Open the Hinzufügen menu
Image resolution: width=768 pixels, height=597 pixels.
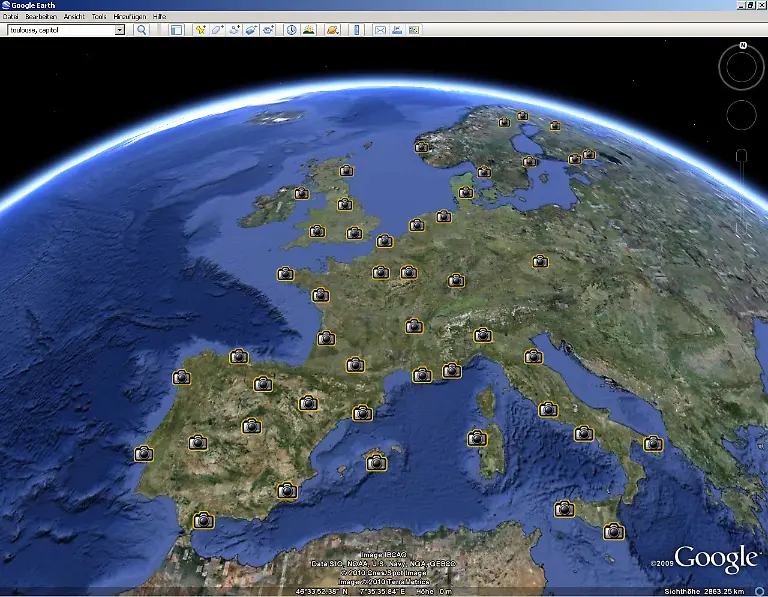pos(130,16)
